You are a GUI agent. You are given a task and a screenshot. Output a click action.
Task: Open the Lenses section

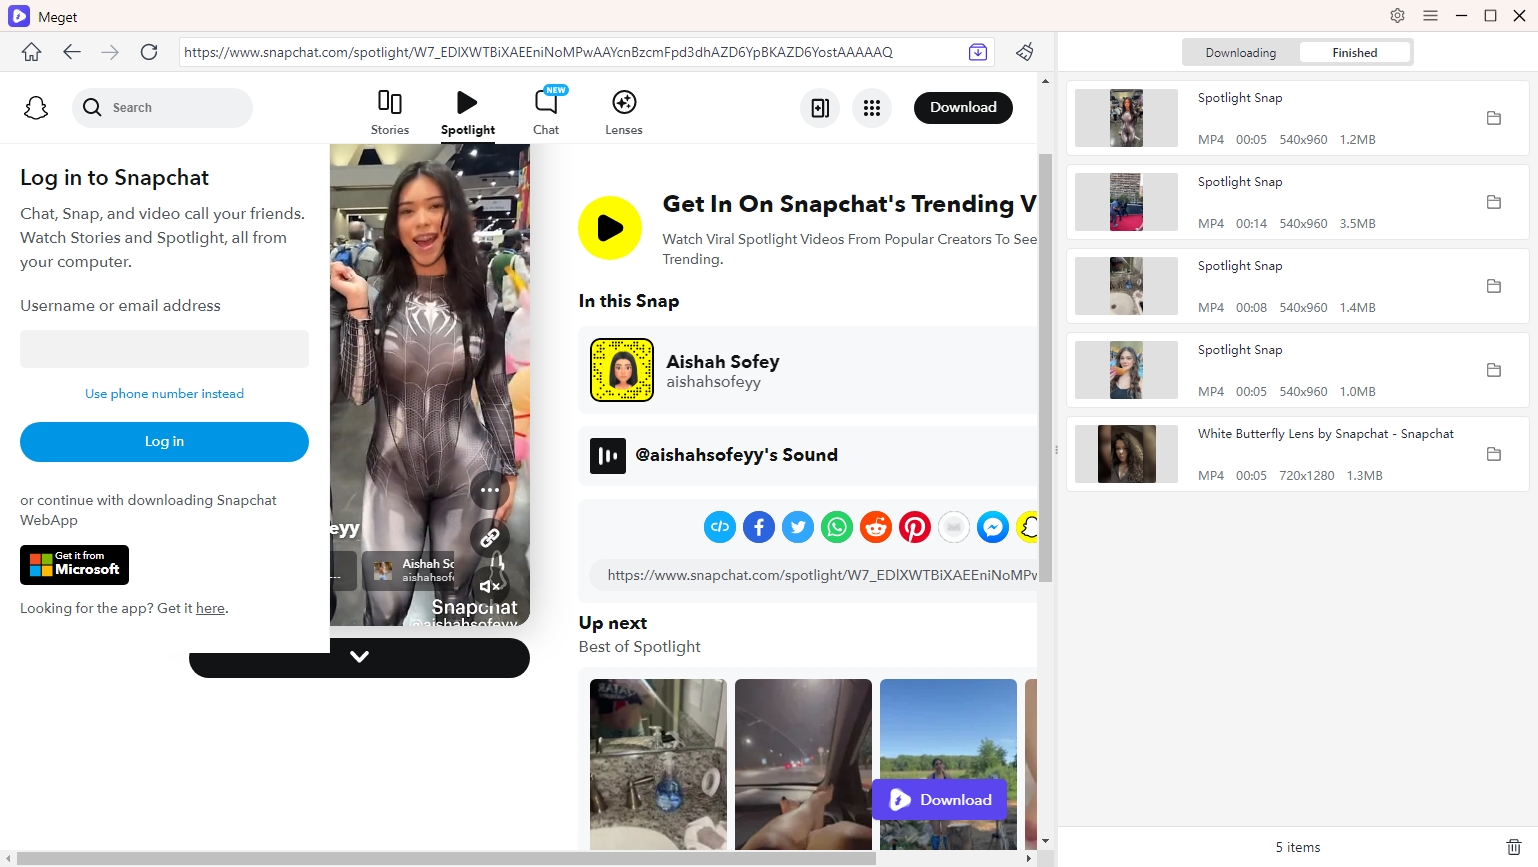point(624,113)
